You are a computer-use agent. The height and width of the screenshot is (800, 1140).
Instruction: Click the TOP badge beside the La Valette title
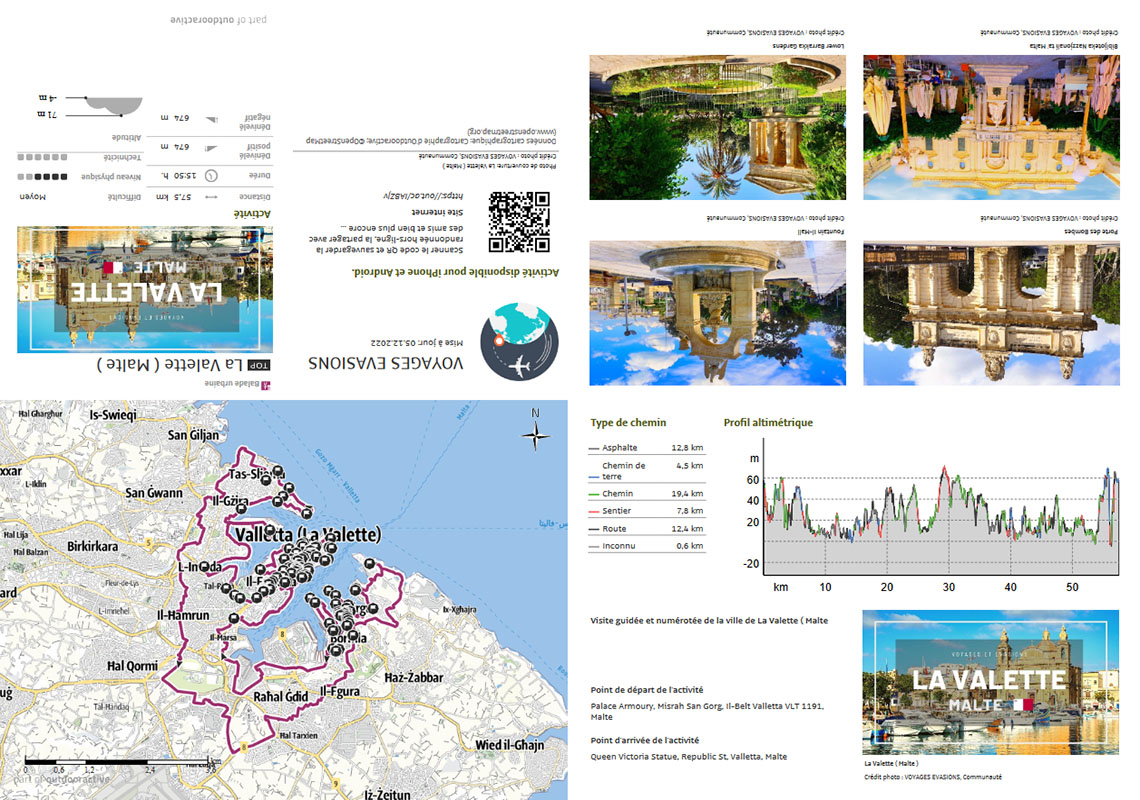259,365
